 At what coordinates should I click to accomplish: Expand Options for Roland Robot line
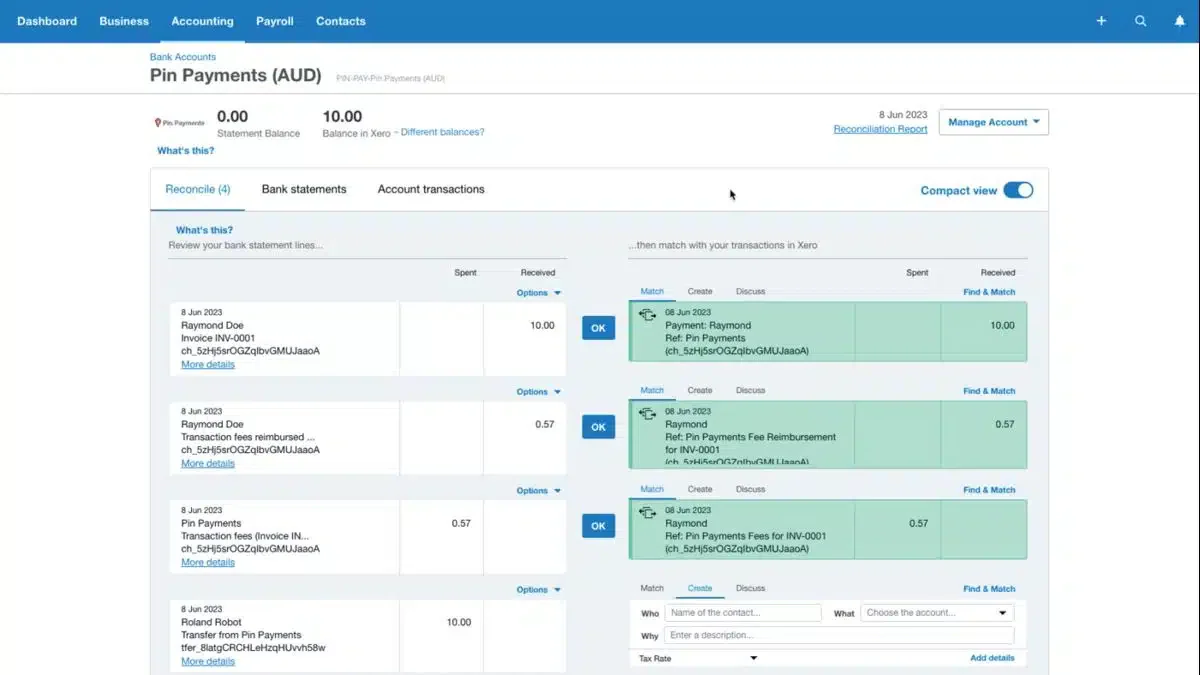click(x=539, y=590)
